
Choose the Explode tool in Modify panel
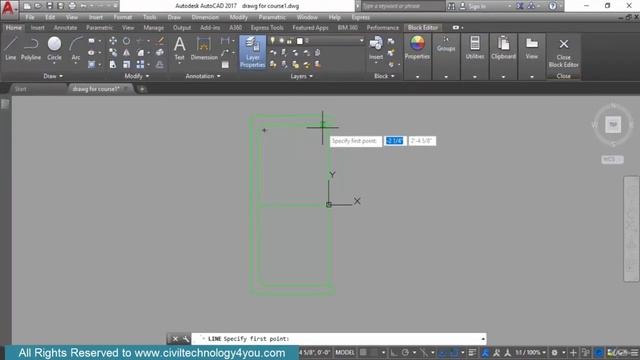pyautogui.click(x=160, y=53)
